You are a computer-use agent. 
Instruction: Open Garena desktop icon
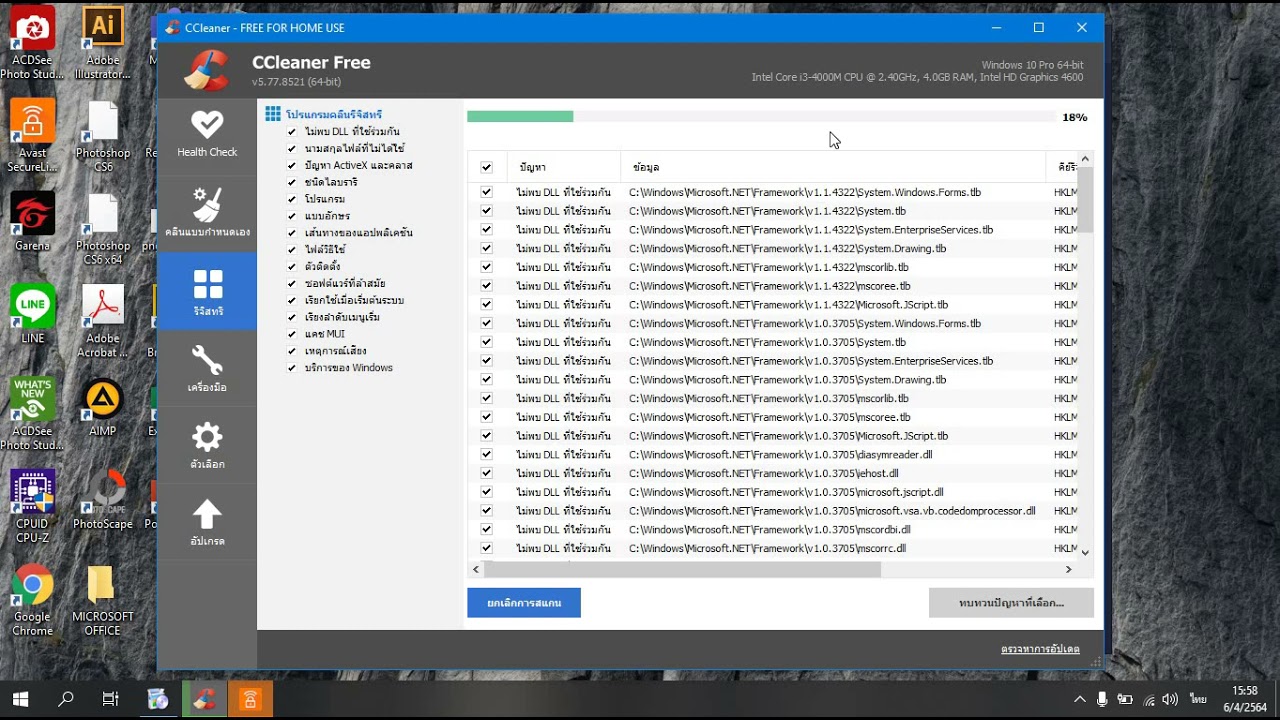(x=32, y=222)
